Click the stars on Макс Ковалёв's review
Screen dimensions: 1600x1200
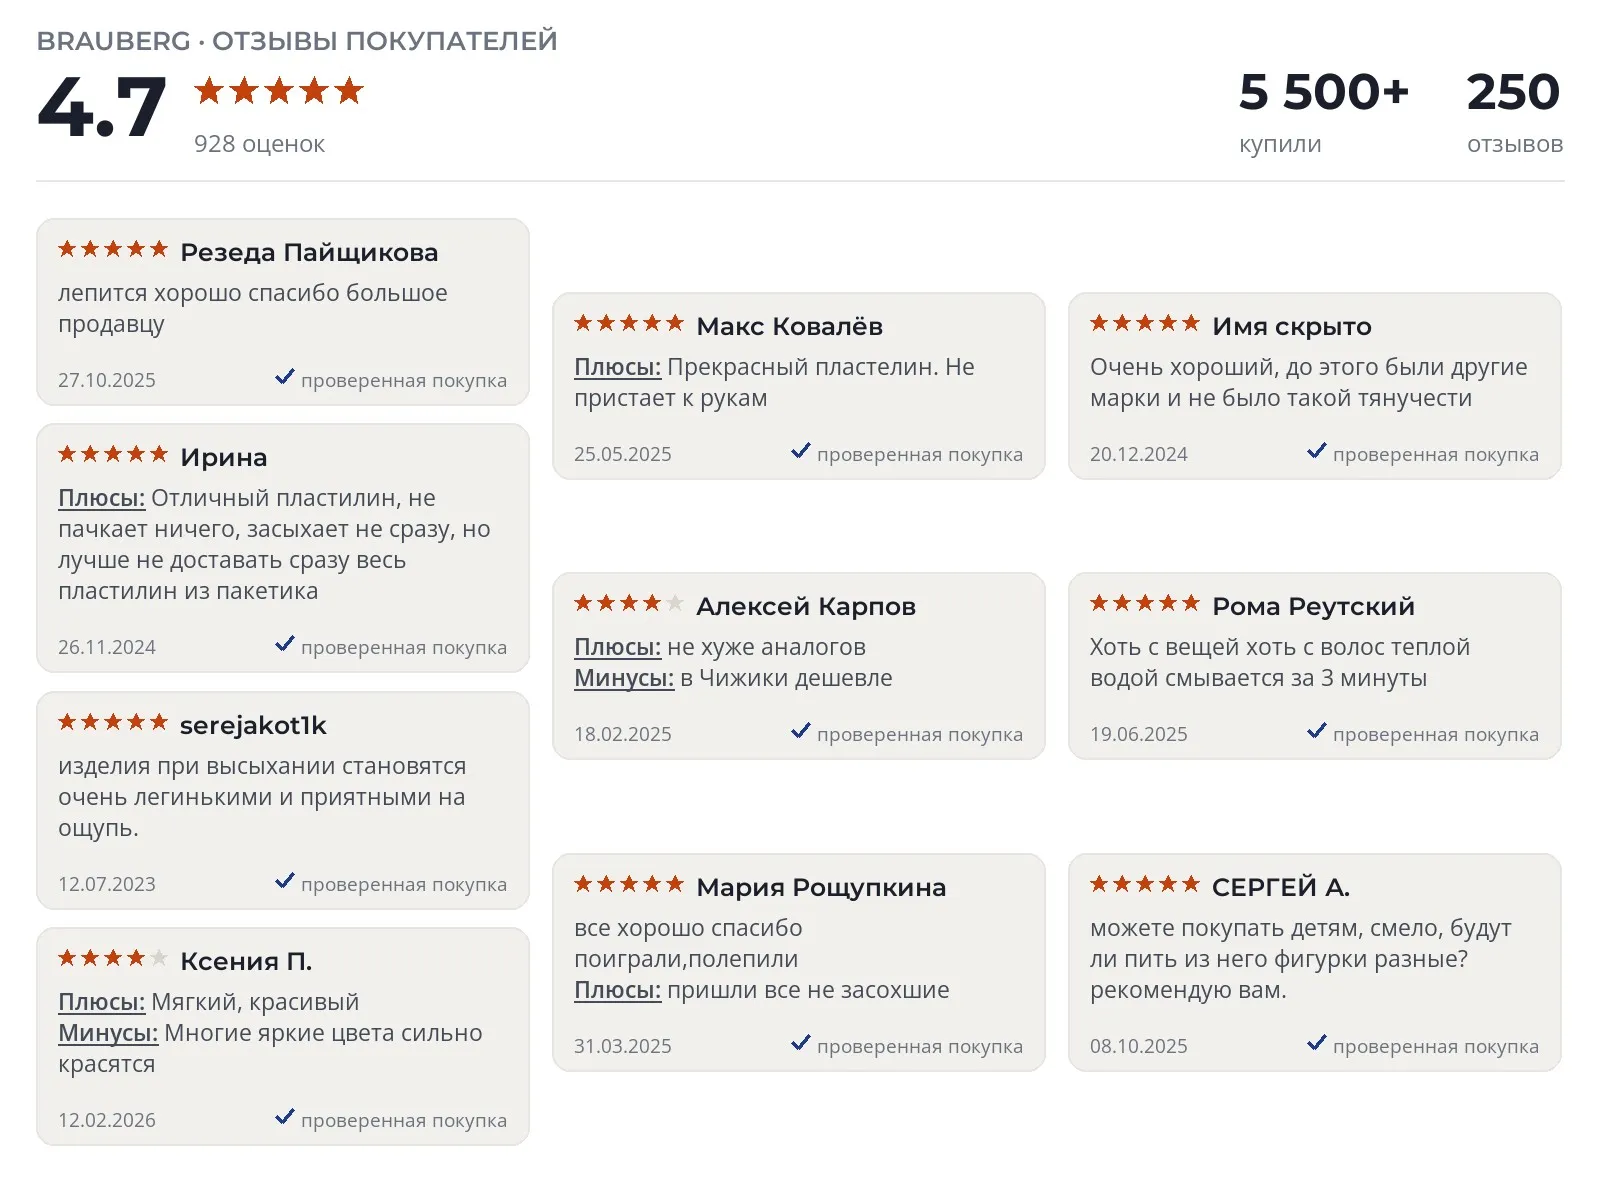coord(629,323)
